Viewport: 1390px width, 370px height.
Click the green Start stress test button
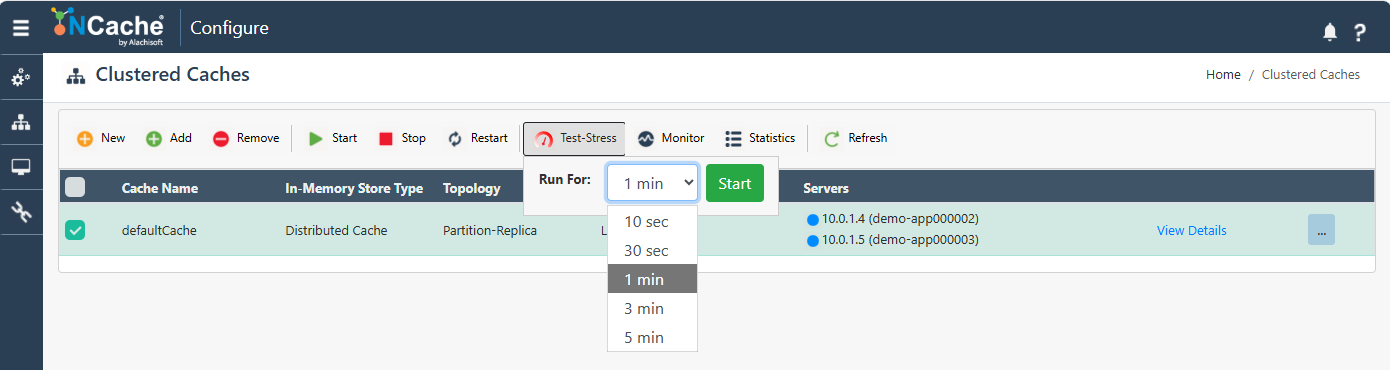(735, 183)
